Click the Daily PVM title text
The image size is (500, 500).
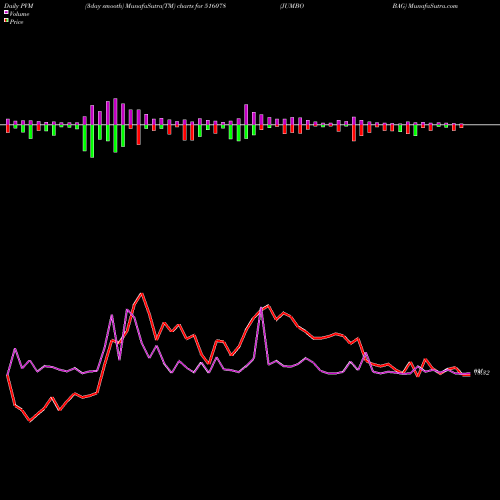[x=19, y=6]
